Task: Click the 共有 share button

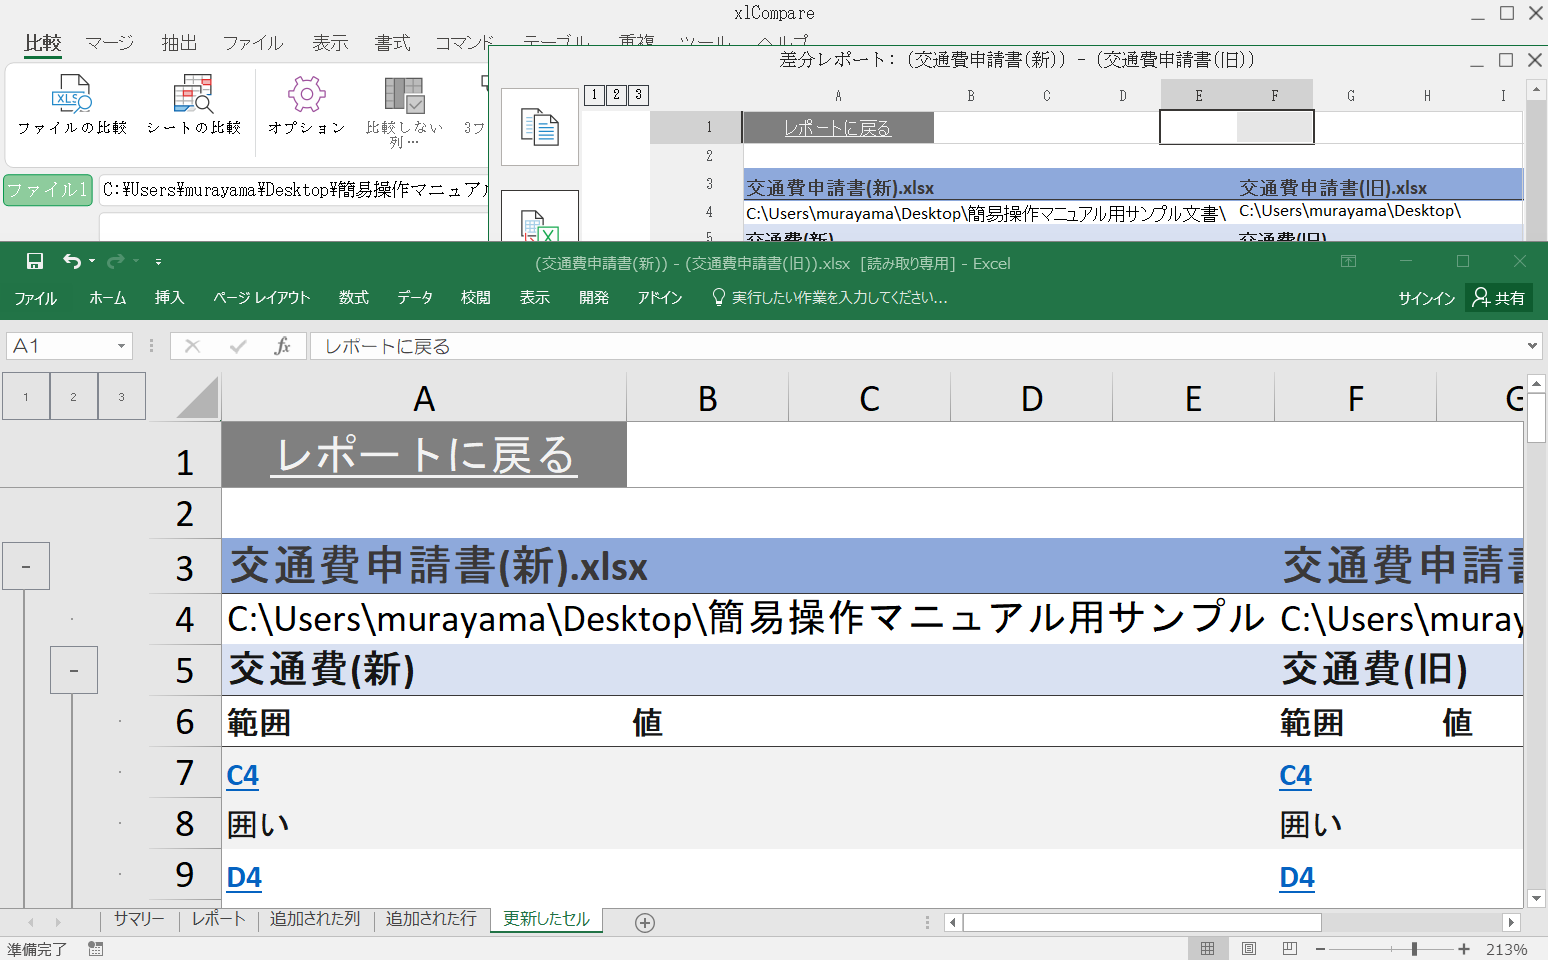Action: pos(1499,298)
